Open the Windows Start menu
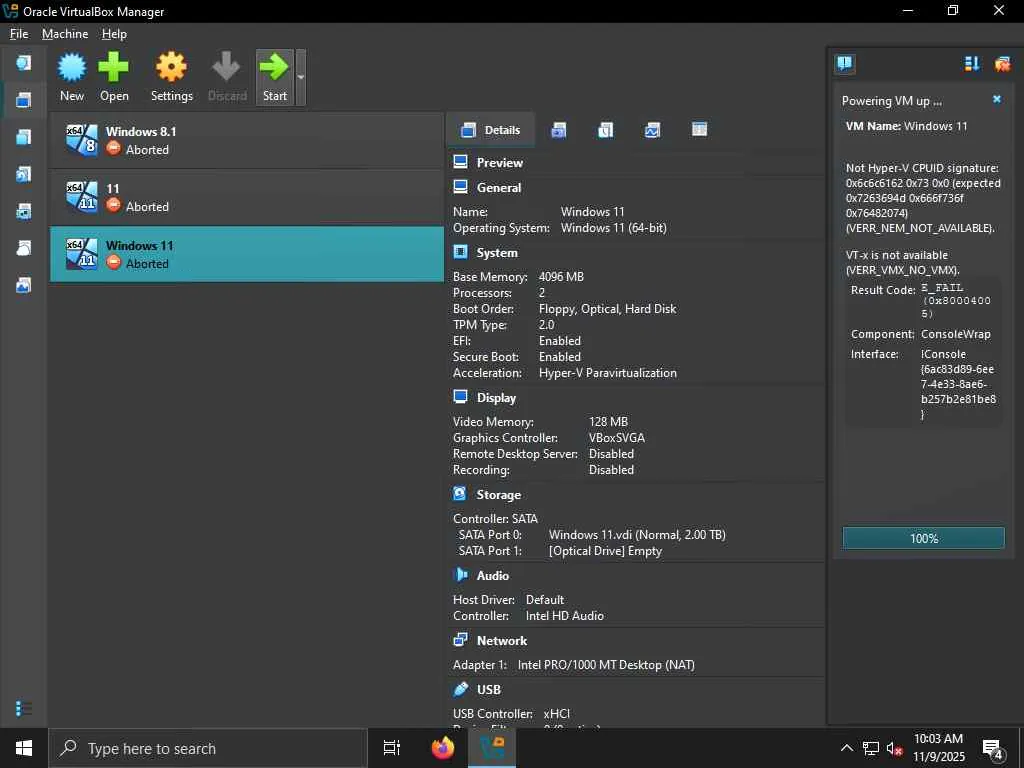The height and width of the screenshot is (768, 1024). coord(24,748)
